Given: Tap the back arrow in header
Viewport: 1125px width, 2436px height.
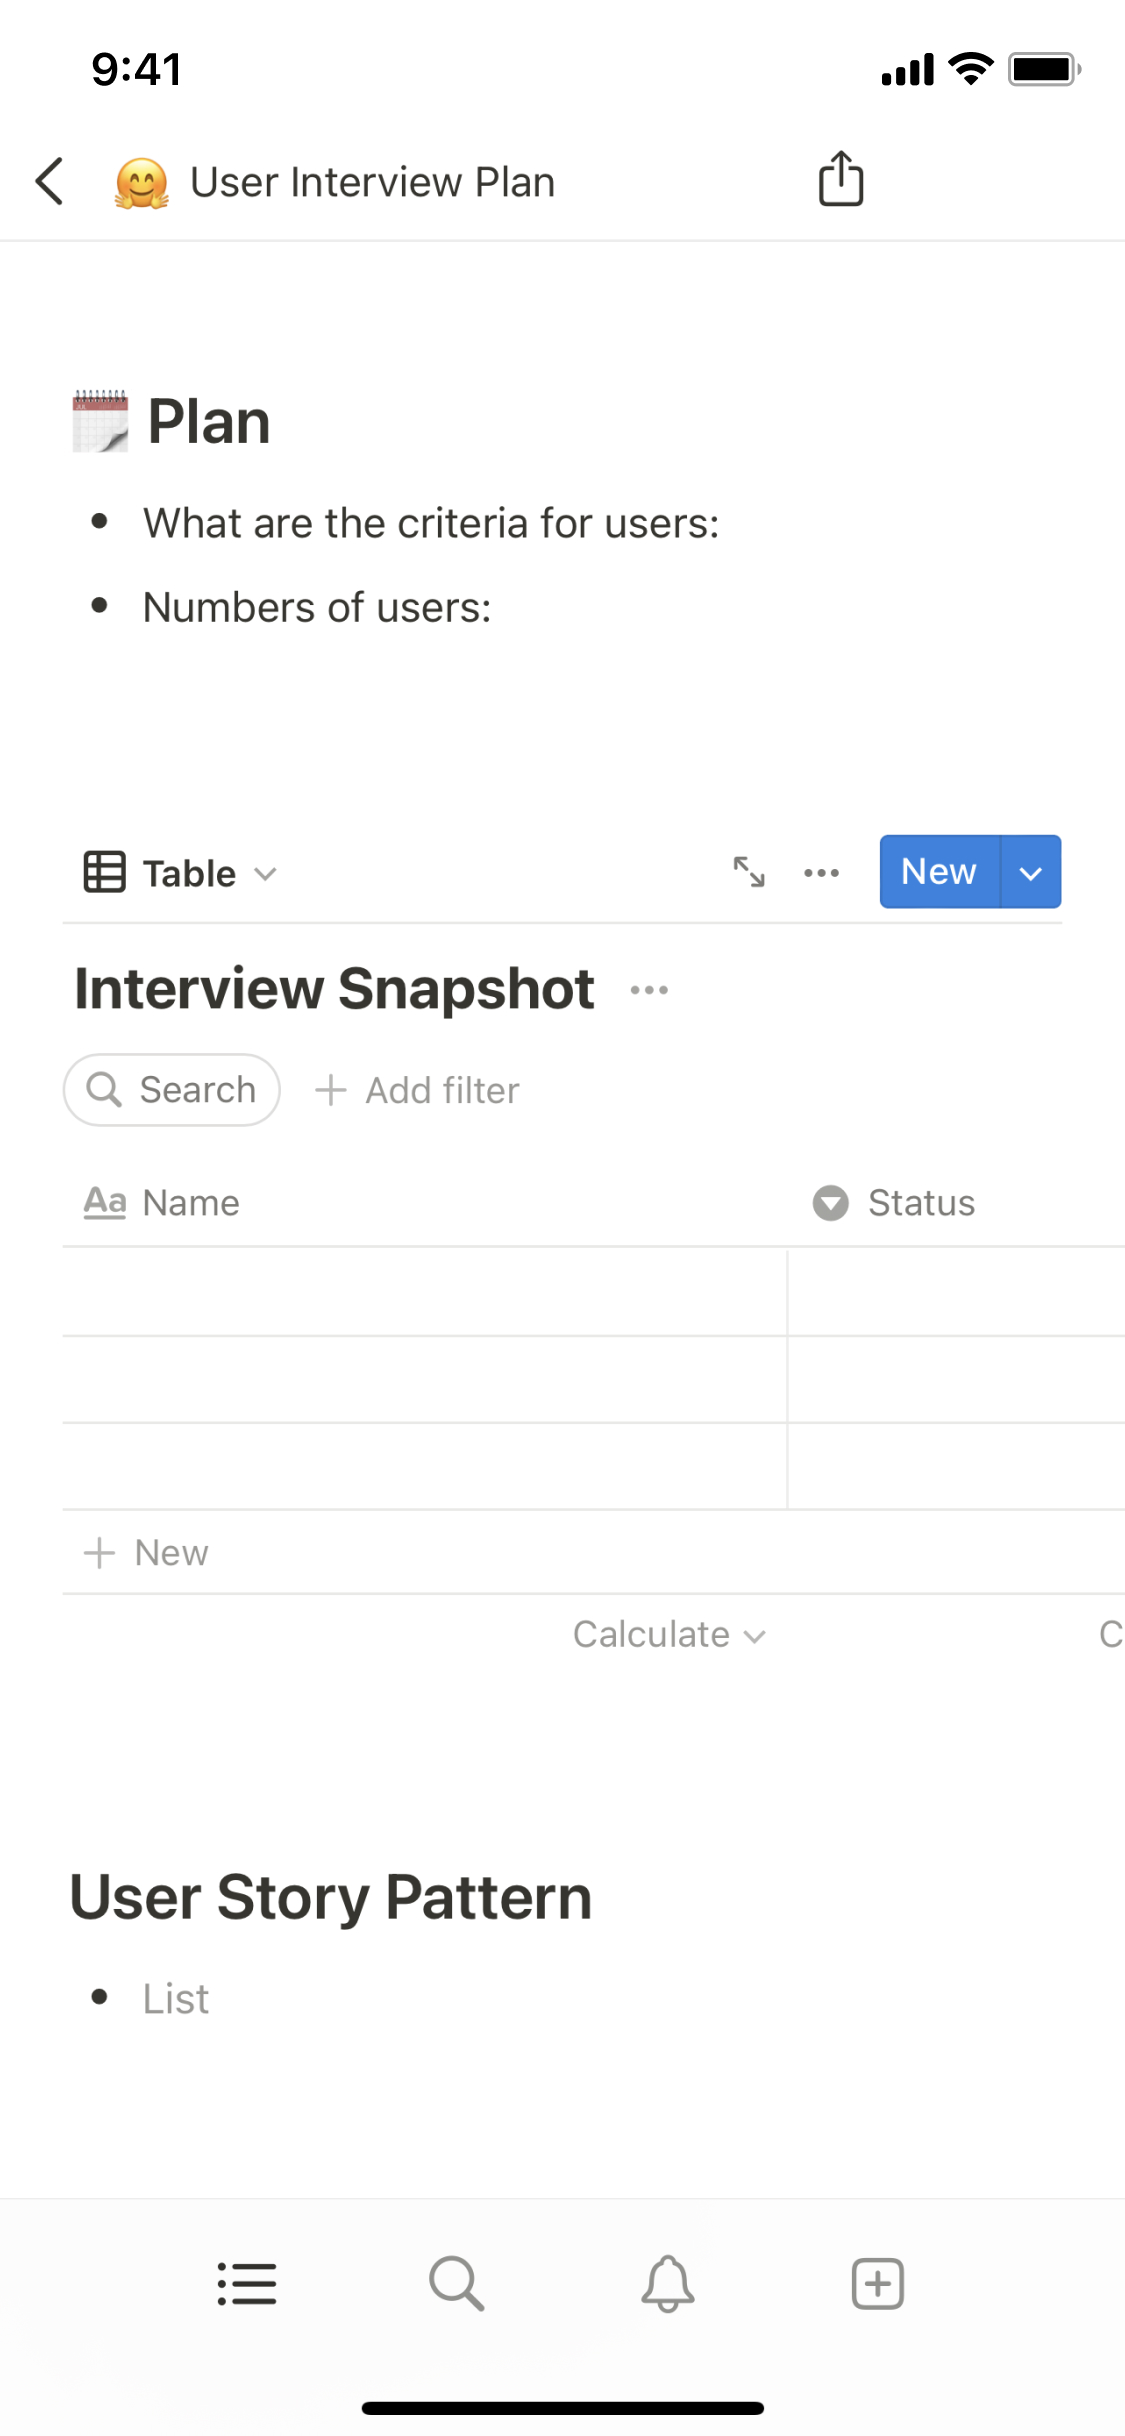Looking at the screenshot, I should (x=50, y=181).
